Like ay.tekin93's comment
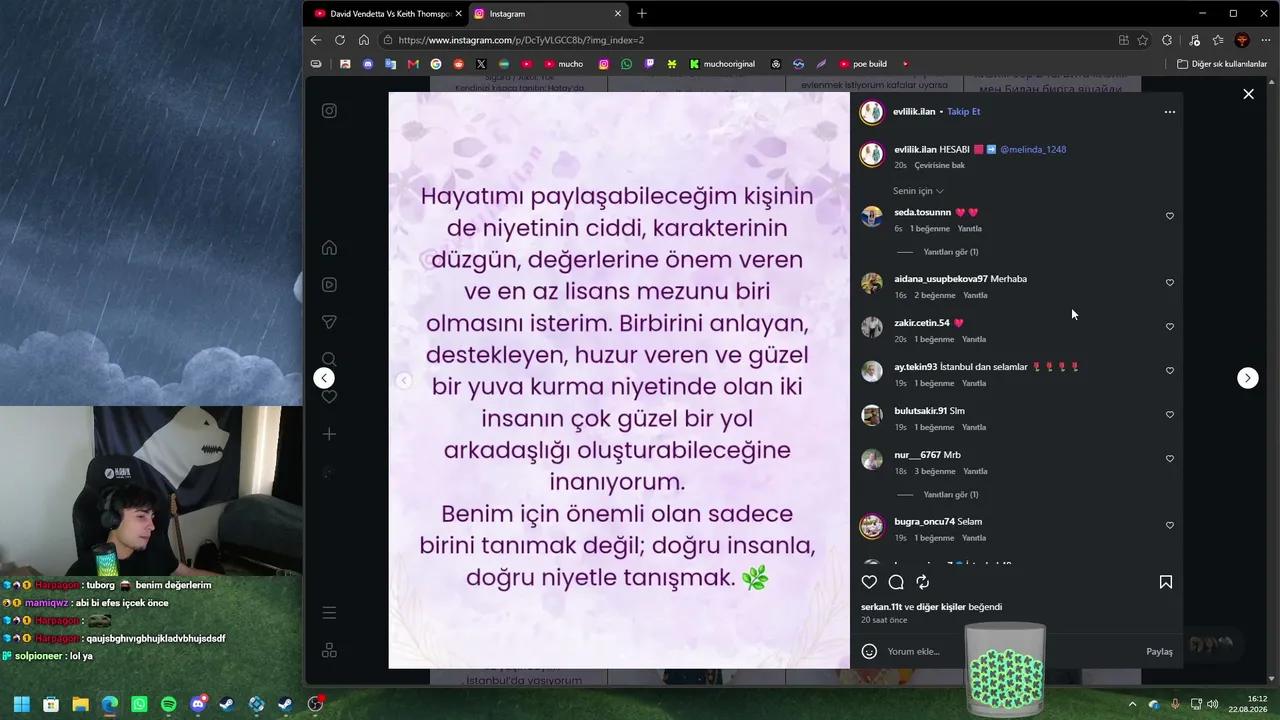 (x=1170, y=371)
